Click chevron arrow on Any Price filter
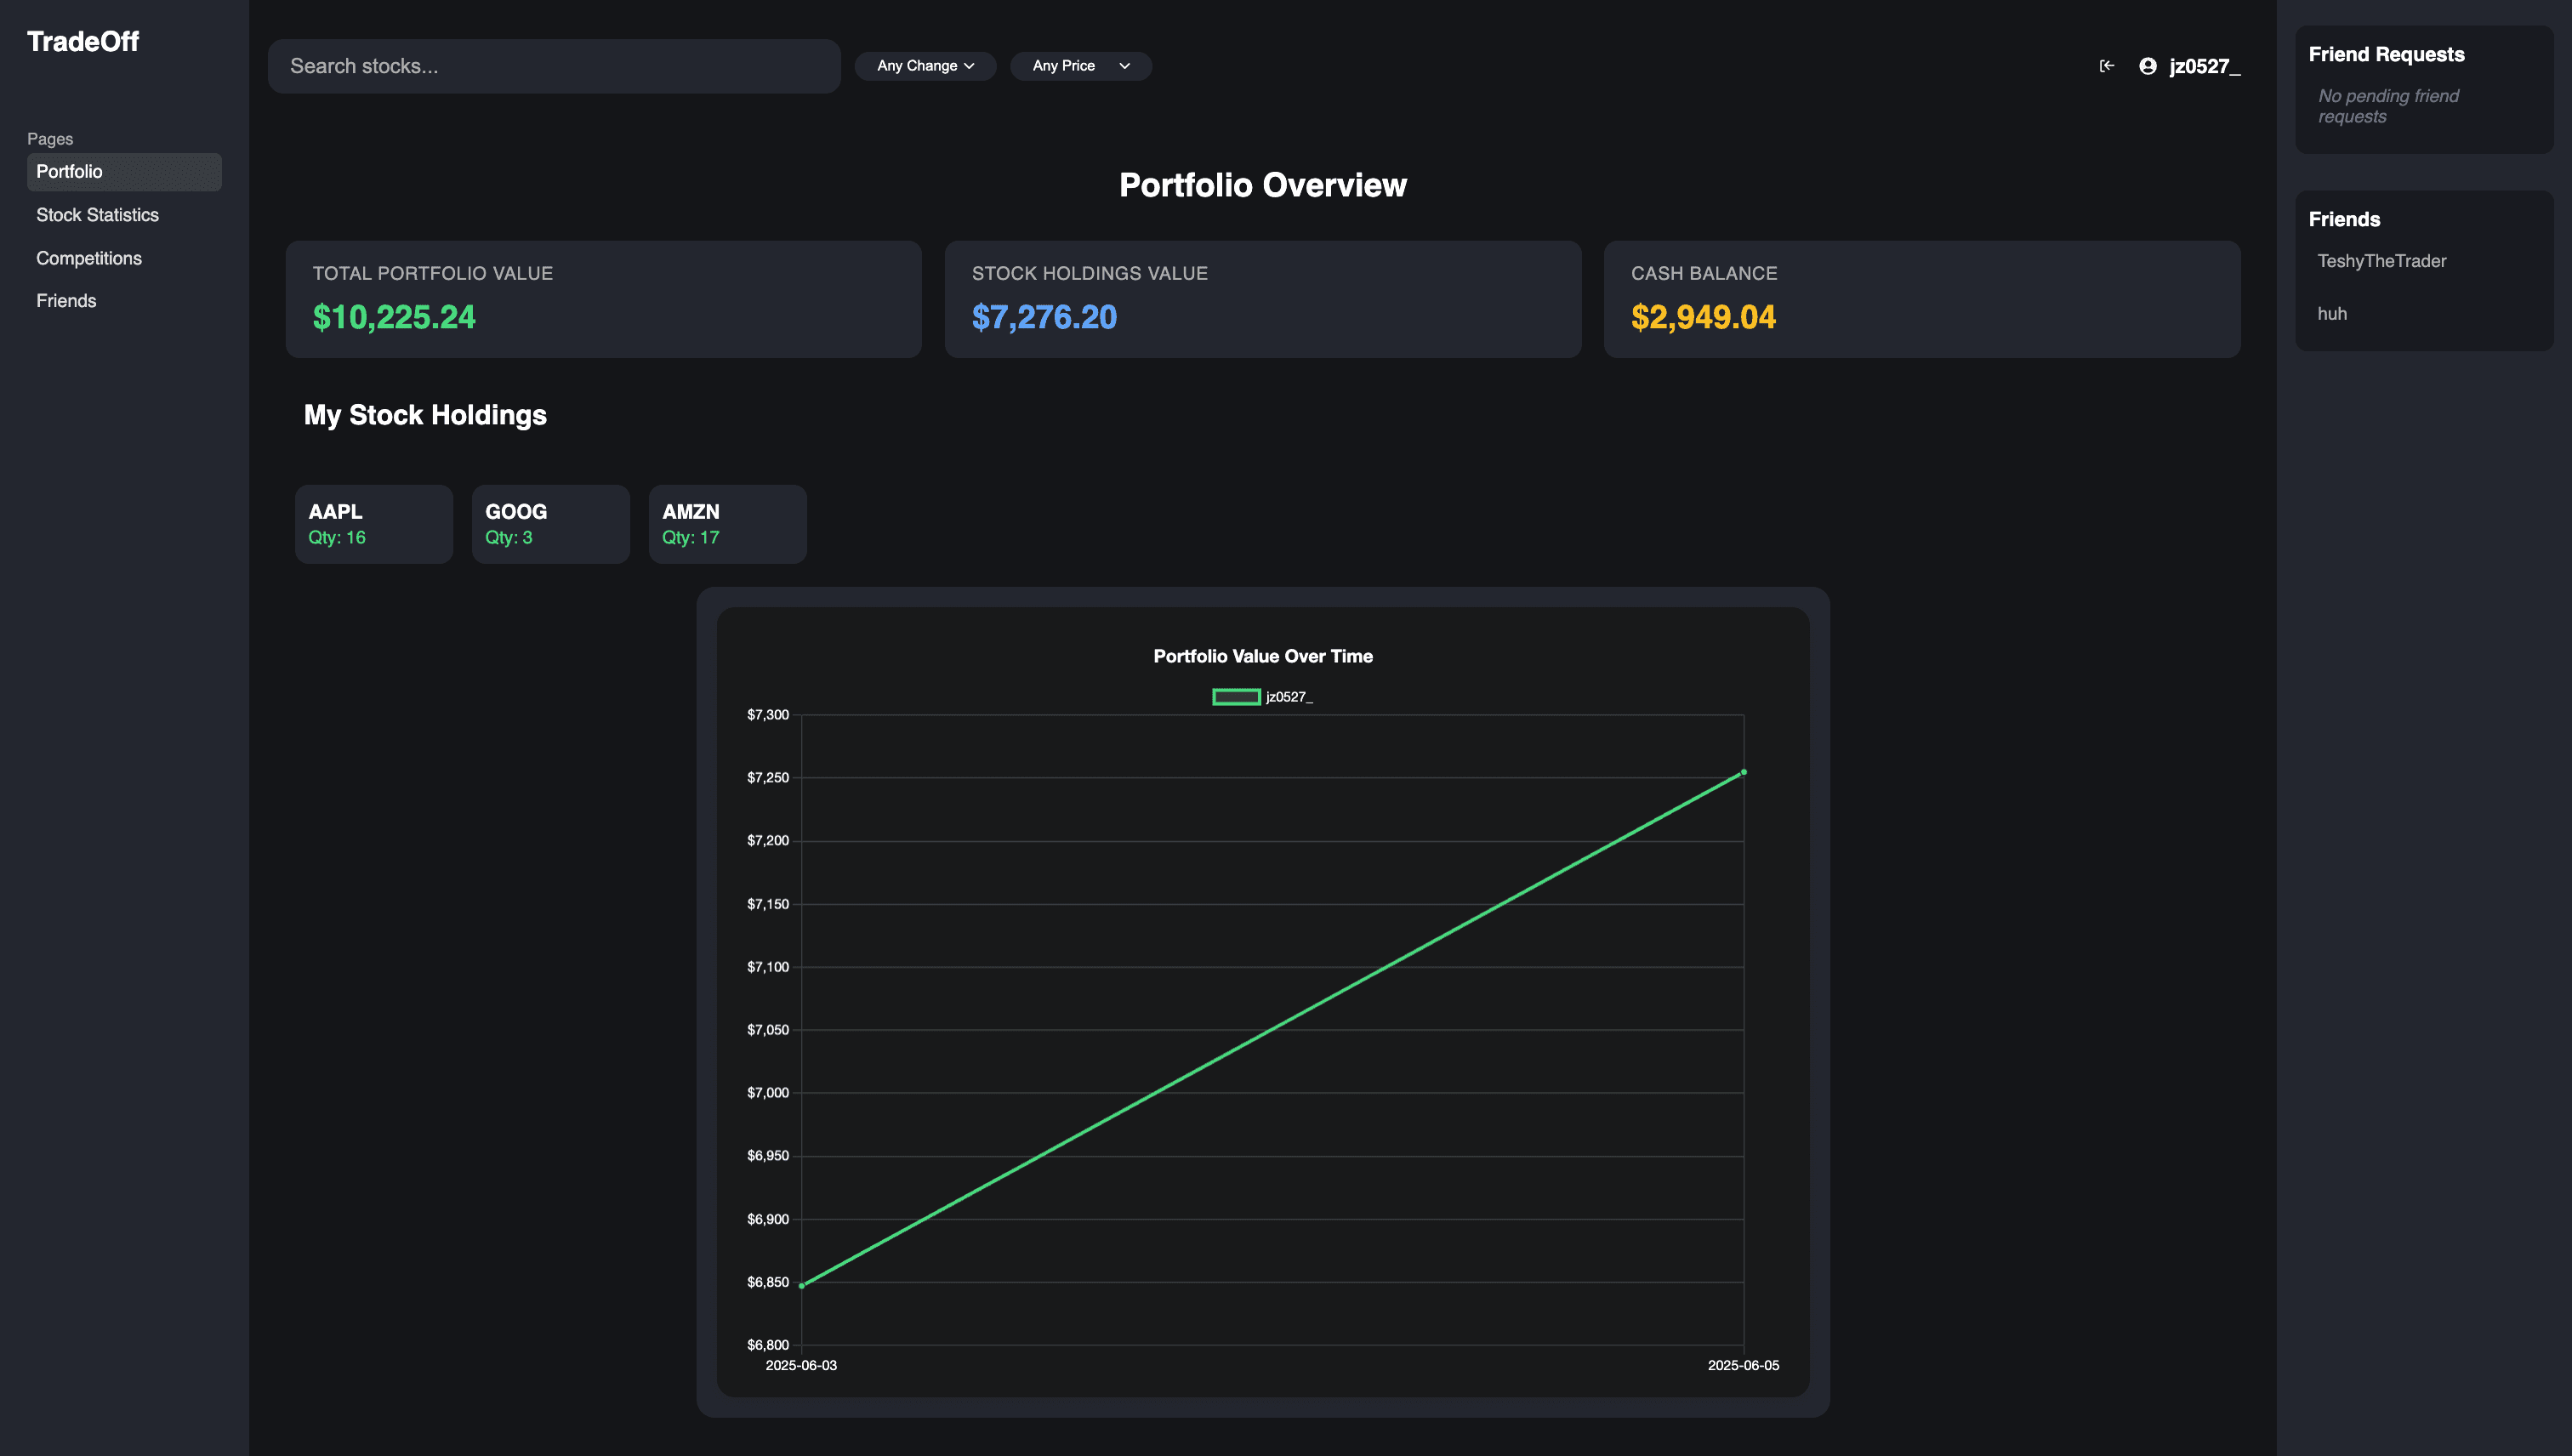 pyautogui.click(x=1124, y=66)
